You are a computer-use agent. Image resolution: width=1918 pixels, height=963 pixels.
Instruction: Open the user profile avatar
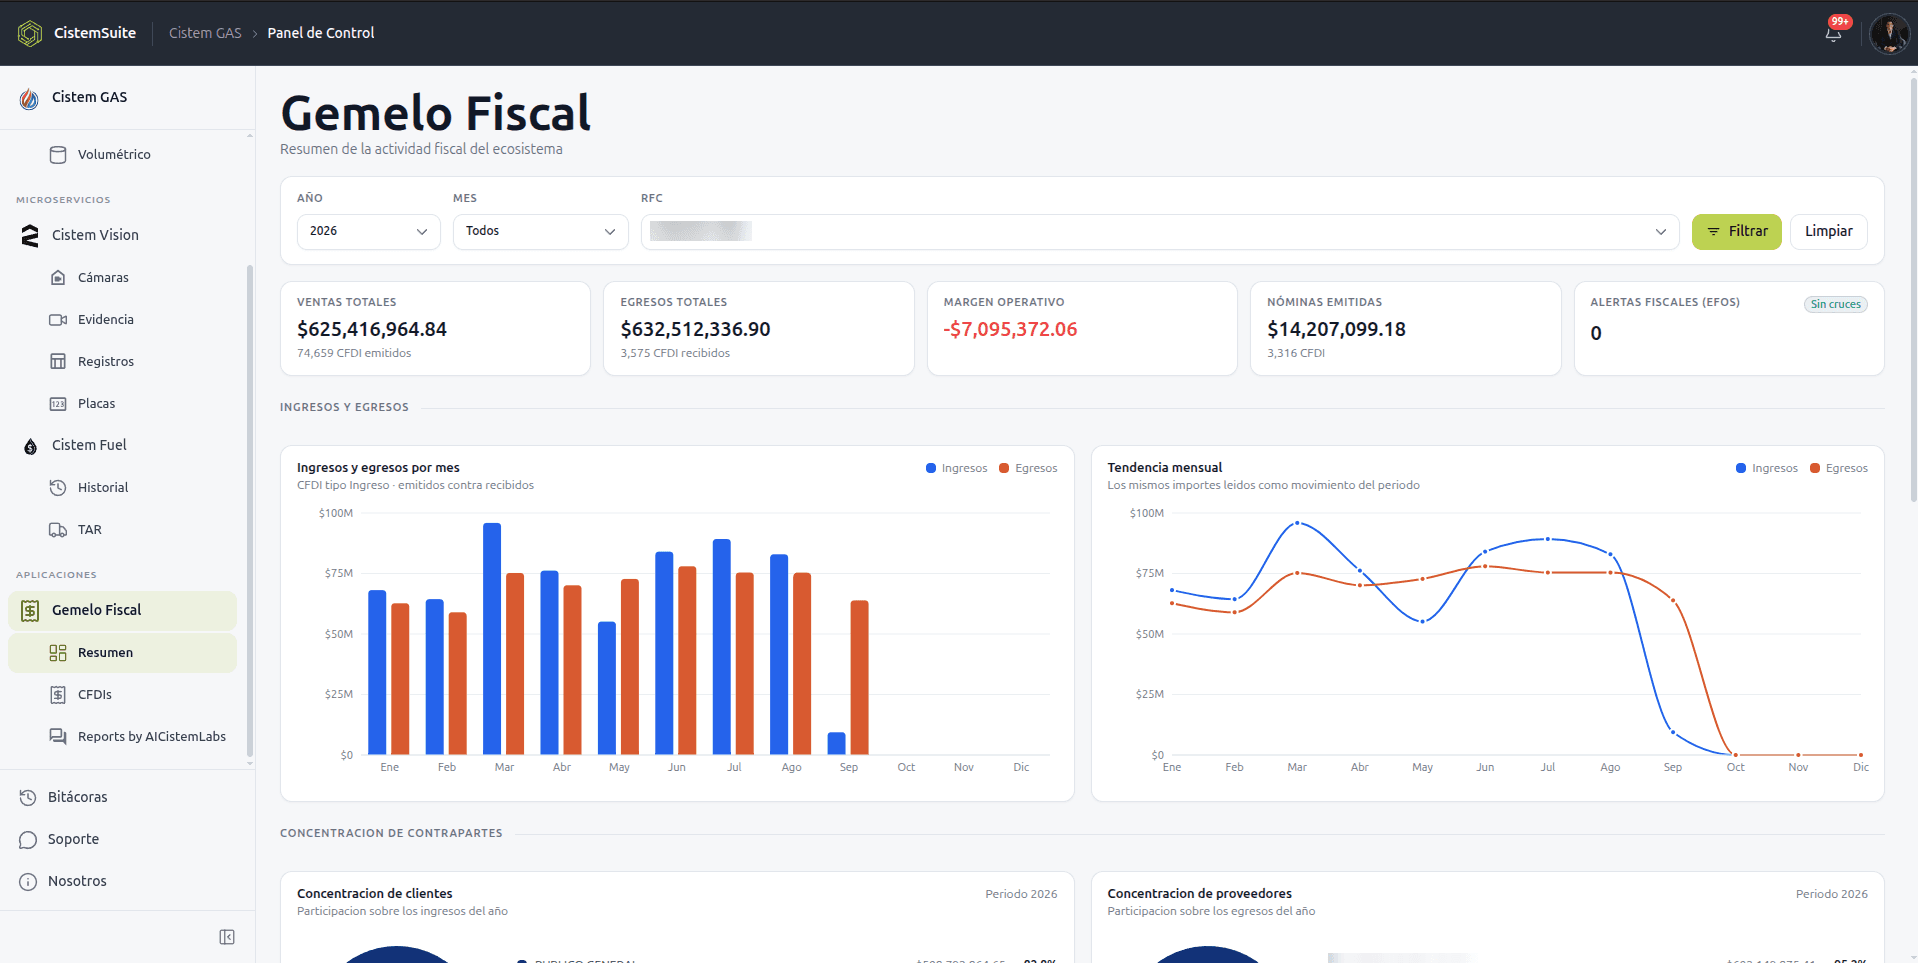[1889, 33]
